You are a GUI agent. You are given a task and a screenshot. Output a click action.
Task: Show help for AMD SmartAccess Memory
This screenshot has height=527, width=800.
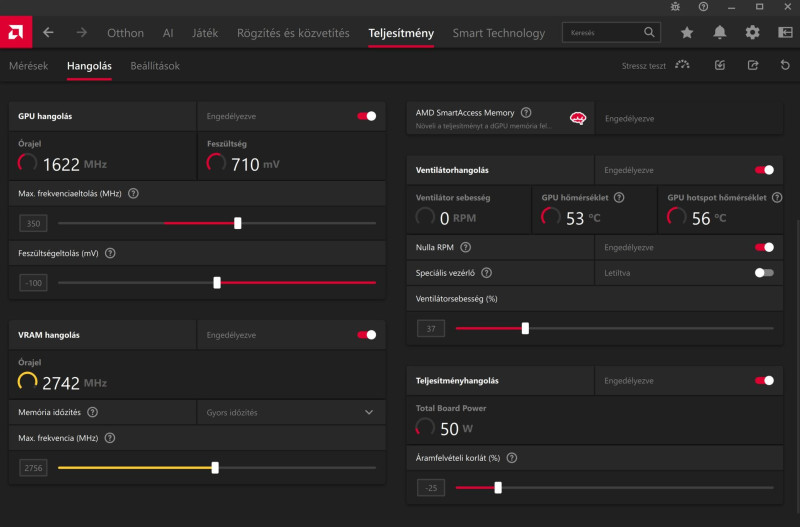pyautogui.click(x=526, y=112)
